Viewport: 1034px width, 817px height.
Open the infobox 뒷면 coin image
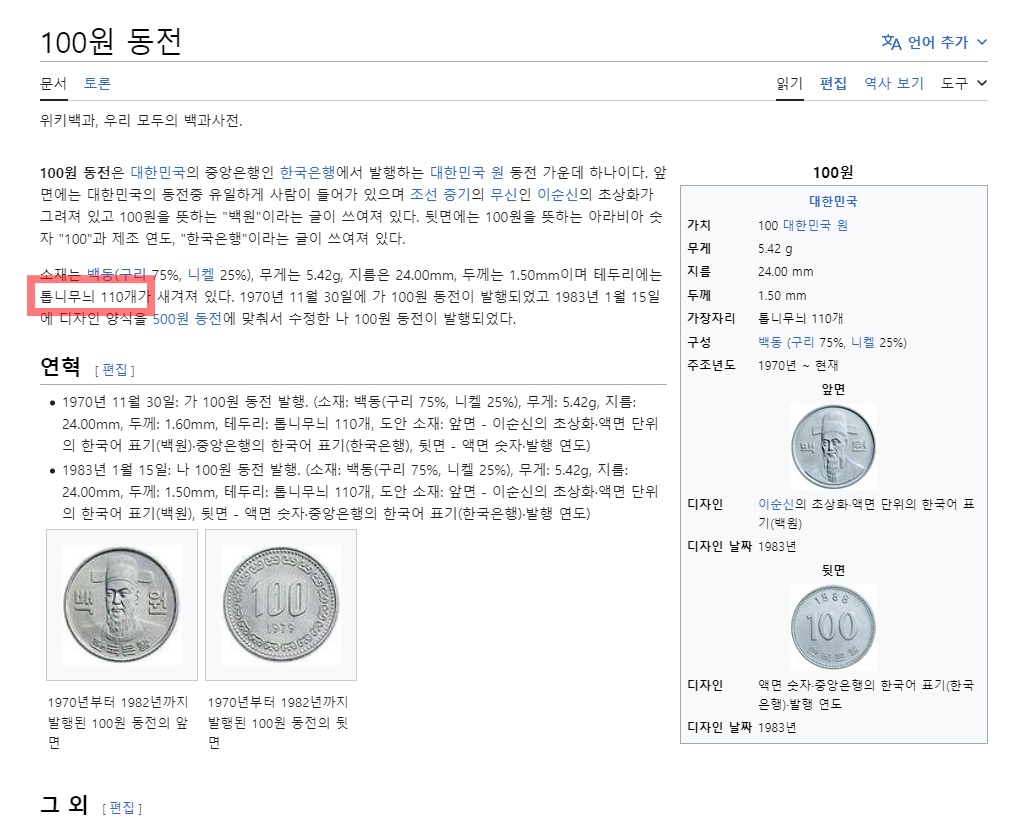pyautogui.click(x=834, y=627)
